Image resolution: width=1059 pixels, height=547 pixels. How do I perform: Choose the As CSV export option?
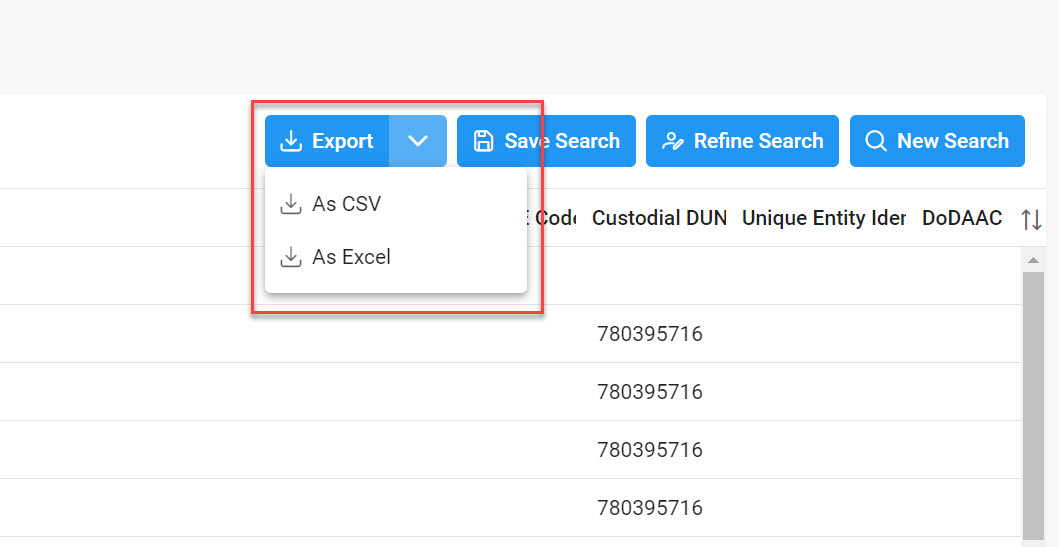click(x=346, y=204)
